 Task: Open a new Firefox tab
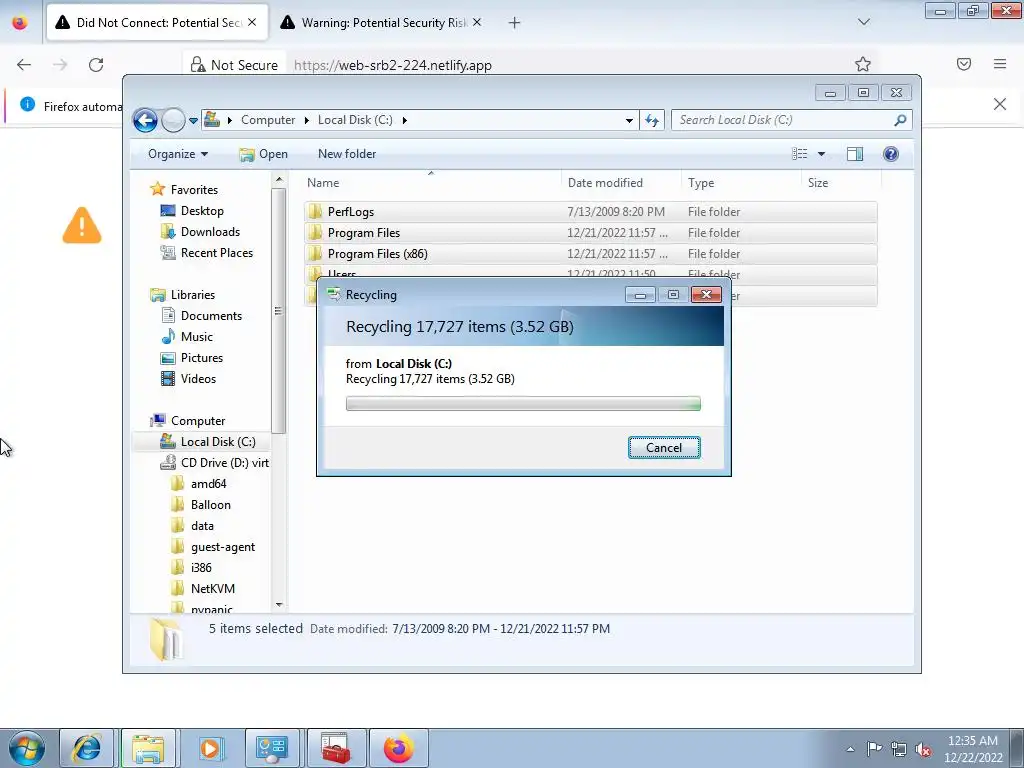pos(515,23)
